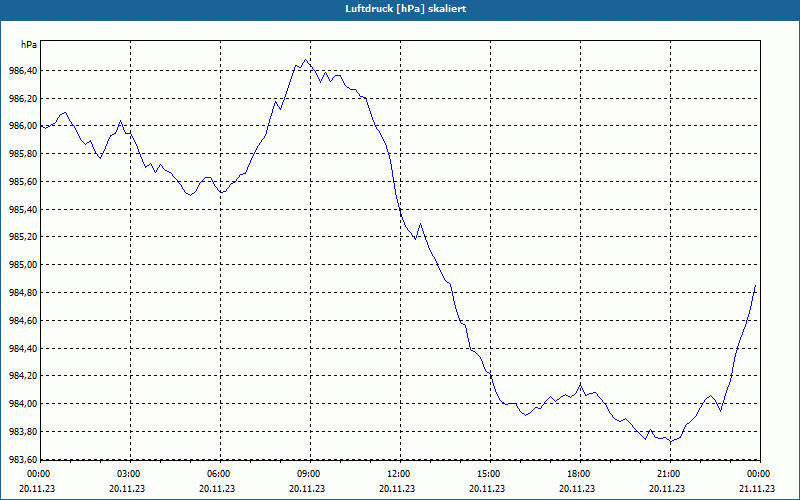Select the 986,40 y-axis value
This screenshot has height=500, width=800.
coord(23,70)
